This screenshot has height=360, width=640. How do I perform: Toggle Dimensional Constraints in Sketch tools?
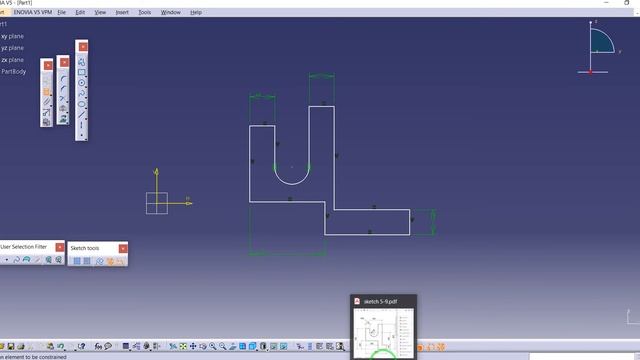tap(120, 261)
